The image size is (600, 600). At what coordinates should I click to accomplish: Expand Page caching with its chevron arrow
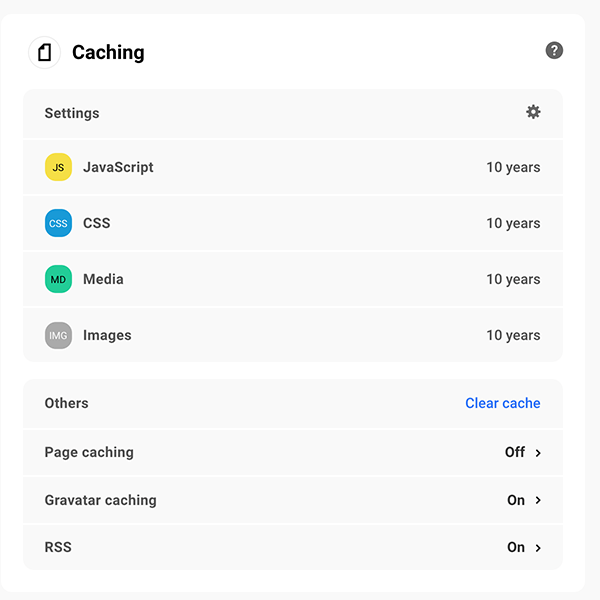[538, 453]
